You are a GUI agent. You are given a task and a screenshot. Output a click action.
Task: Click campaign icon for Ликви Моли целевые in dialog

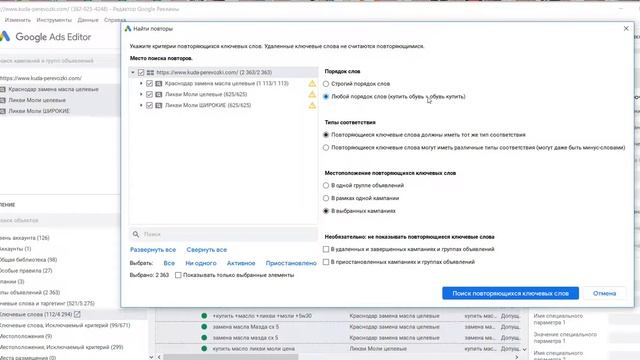[x=159, y=94]
